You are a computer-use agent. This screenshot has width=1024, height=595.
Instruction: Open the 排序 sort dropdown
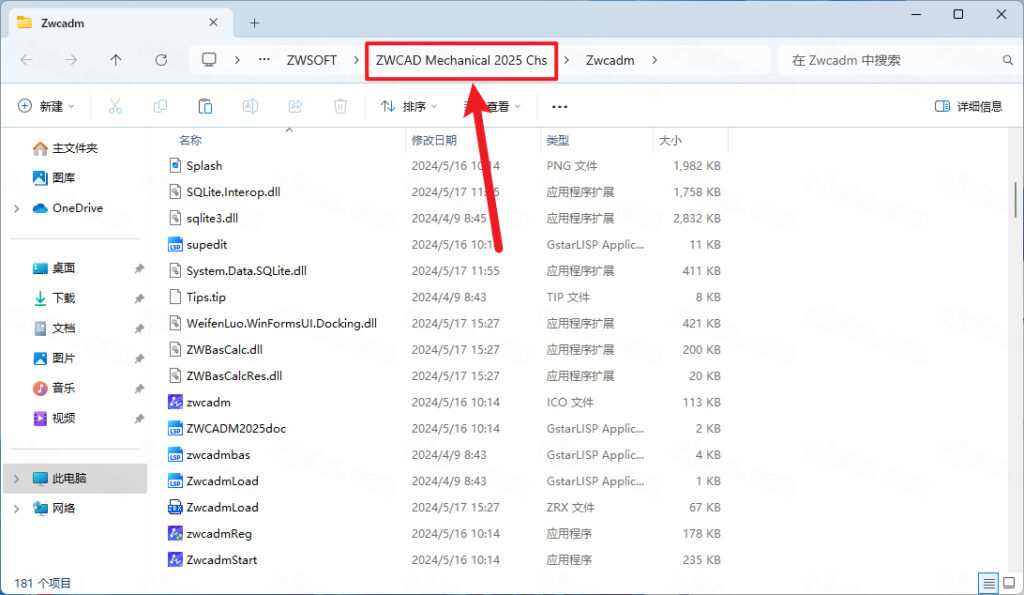410,106
